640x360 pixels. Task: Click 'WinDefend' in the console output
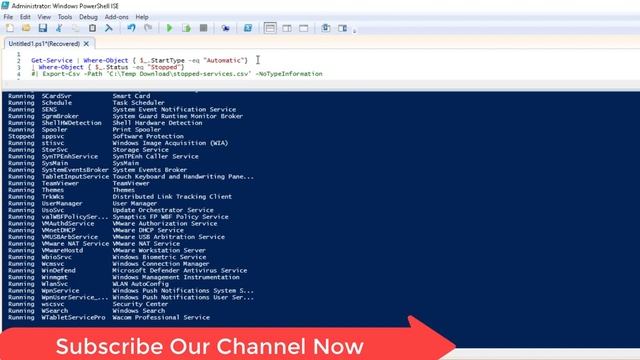(x=58, y=270)
